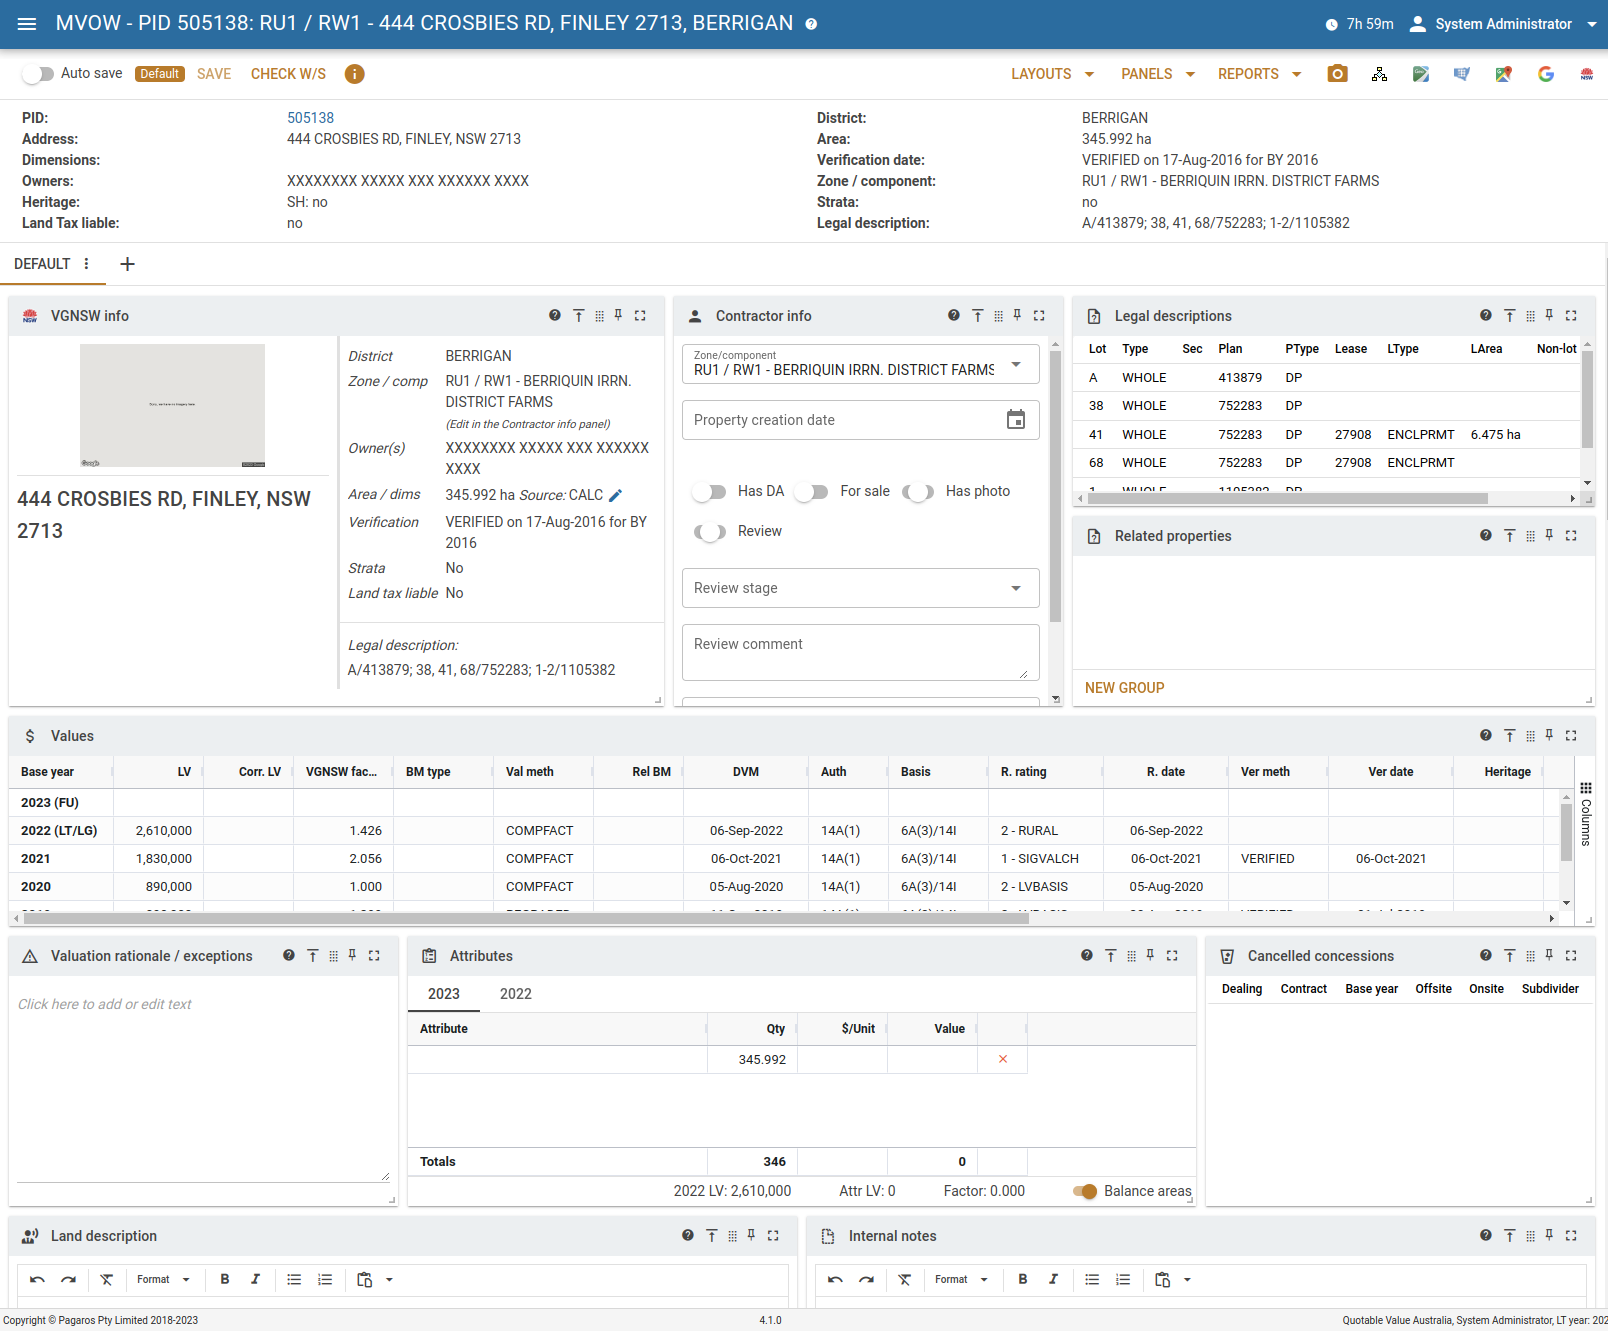The height and width of the screenshot is (1331, 1608).
Task: Click the Default layout badge
Action: pyautogui.click(x=160, y=74)
